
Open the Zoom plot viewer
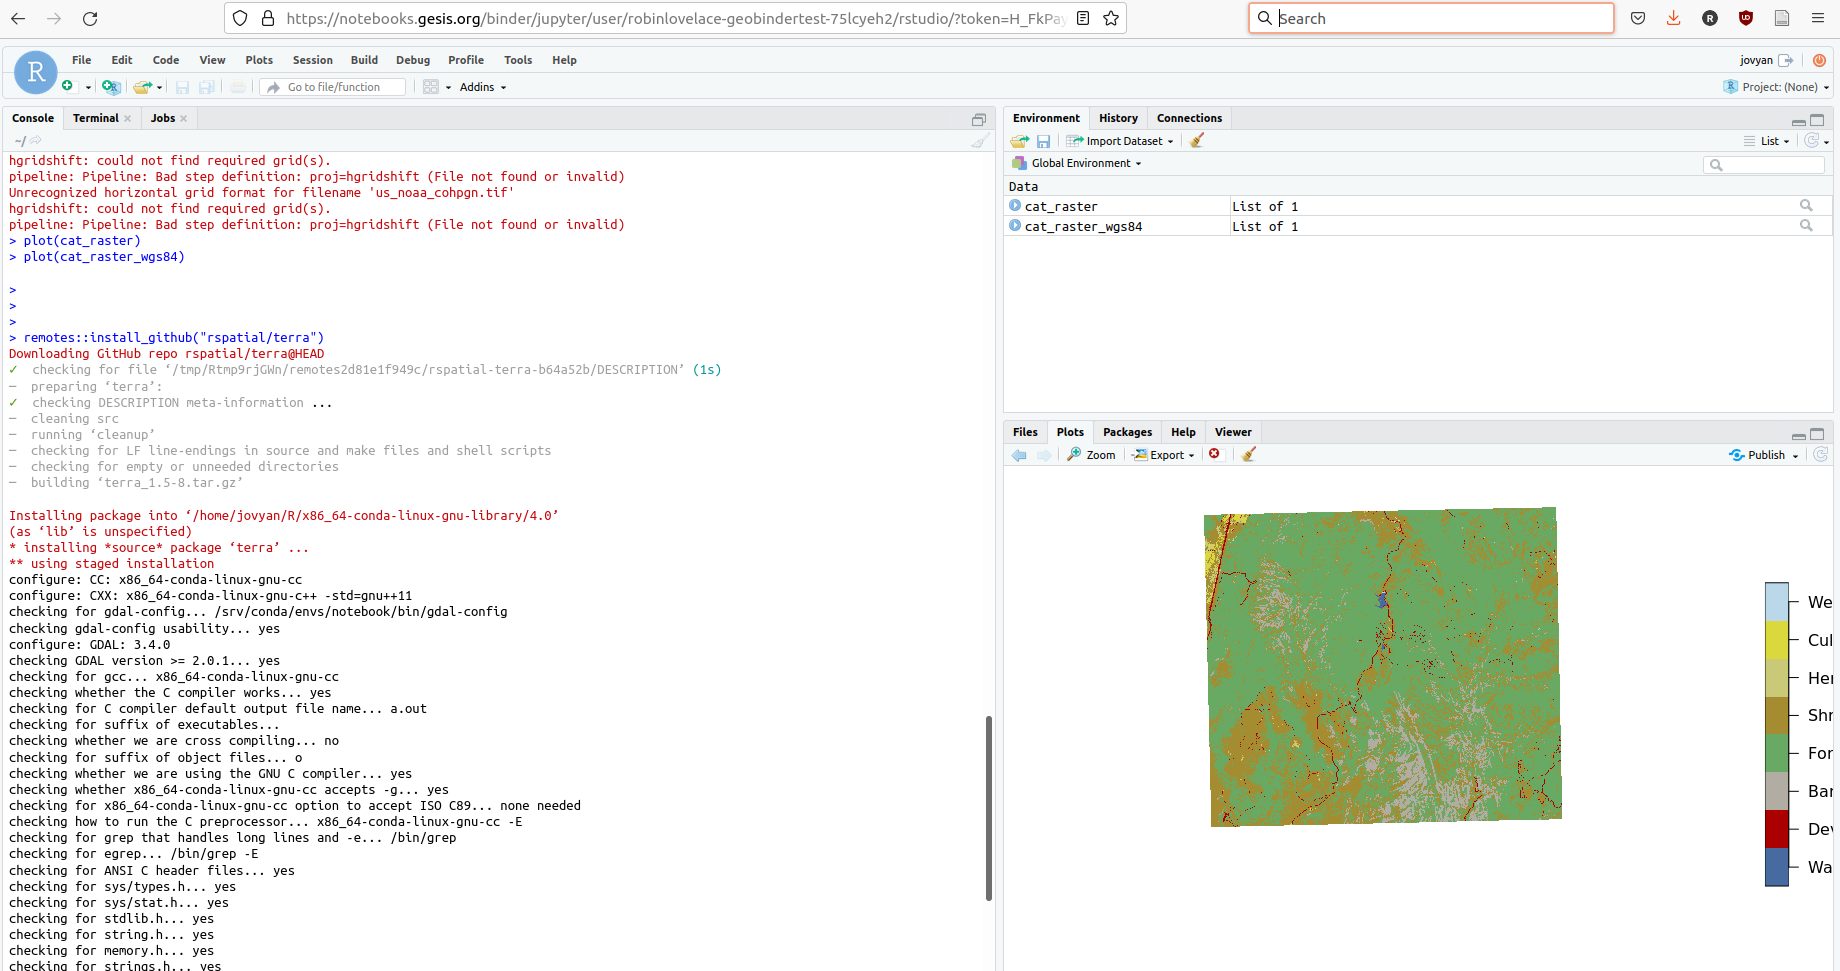(x=1090, y=454)
